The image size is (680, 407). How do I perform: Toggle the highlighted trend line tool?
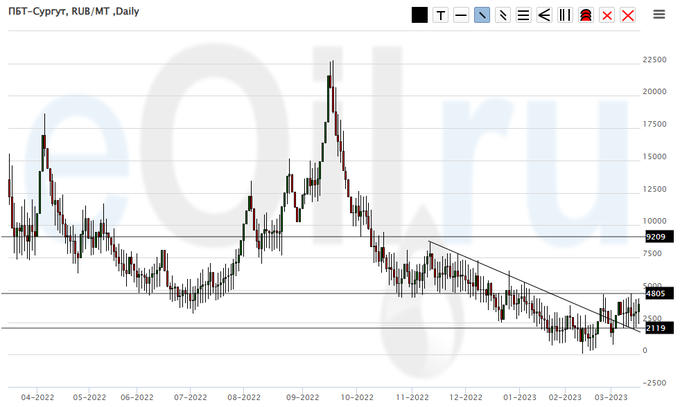coord(482,15)
